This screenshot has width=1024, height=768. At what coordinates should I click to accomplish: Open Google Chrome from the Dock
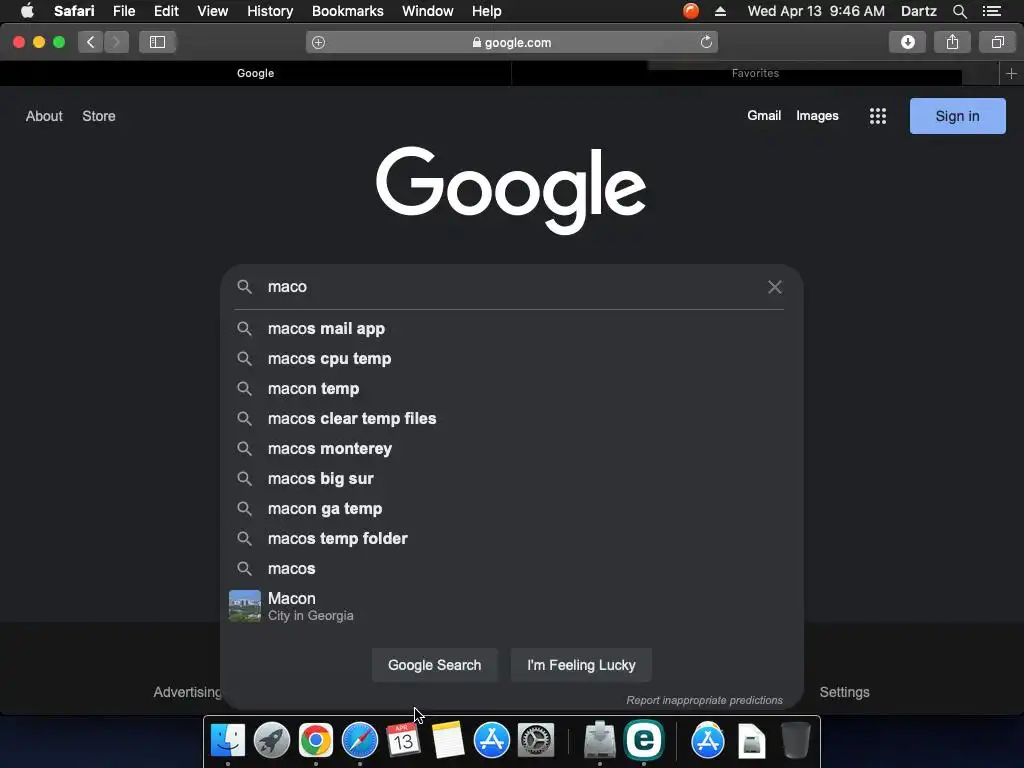316,741
